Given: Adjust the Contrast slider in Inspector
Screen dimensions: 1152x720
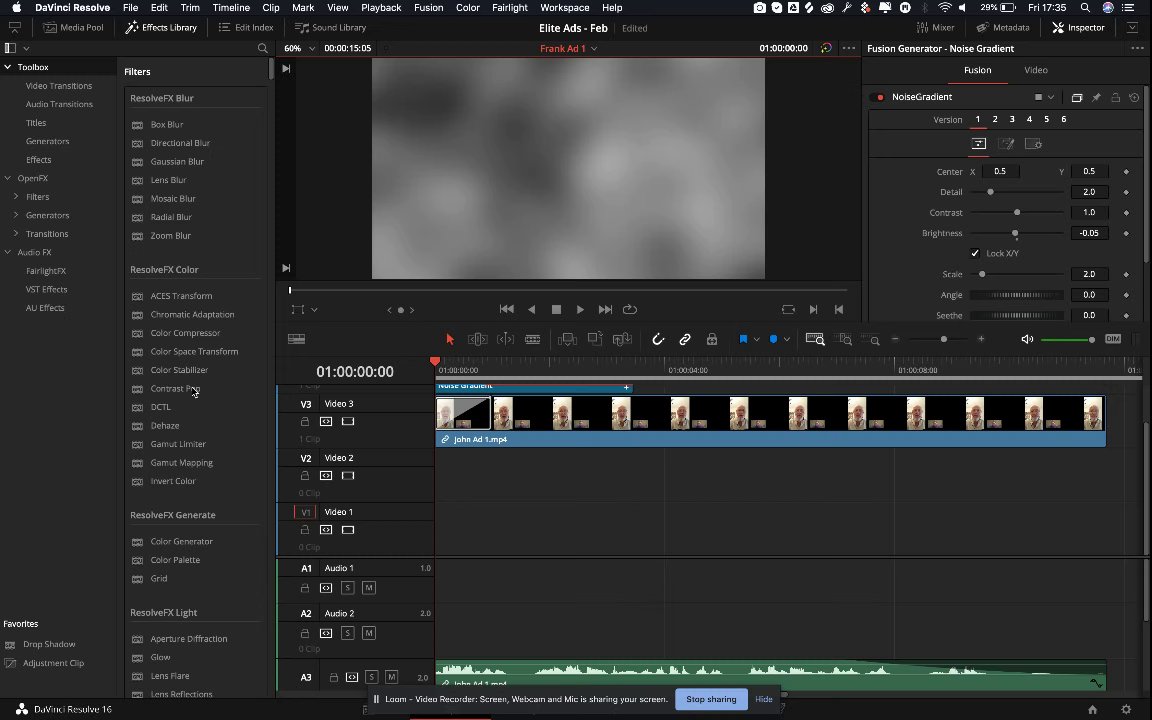Looking at the screenshot, I should coord(1017,213).
